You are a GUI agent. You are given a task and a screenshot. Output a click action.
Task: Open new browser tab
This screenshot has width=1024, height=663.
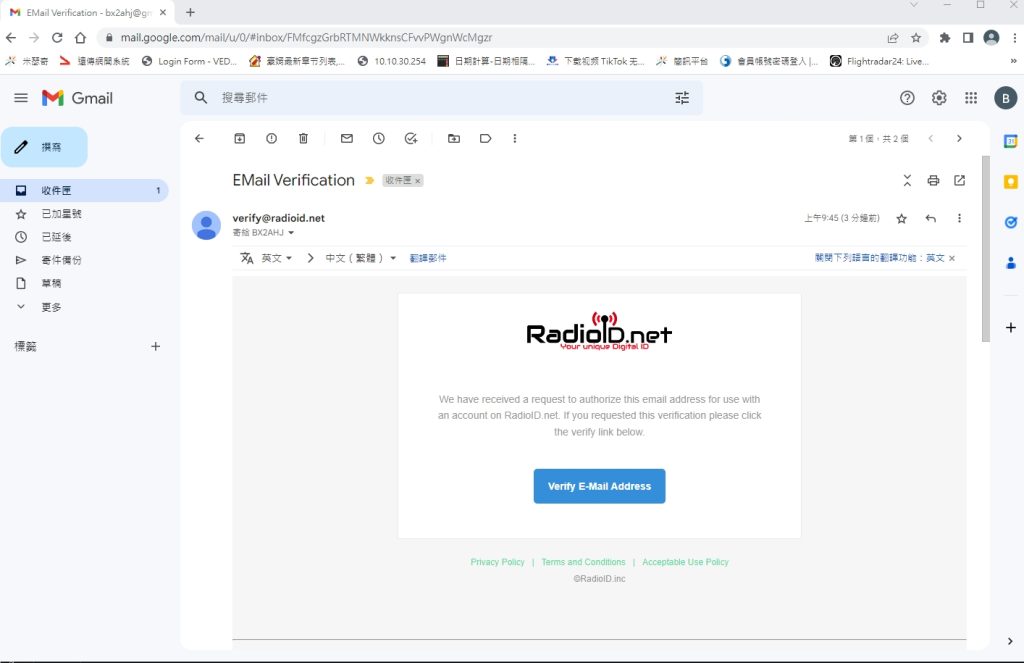tap(190, 12)
